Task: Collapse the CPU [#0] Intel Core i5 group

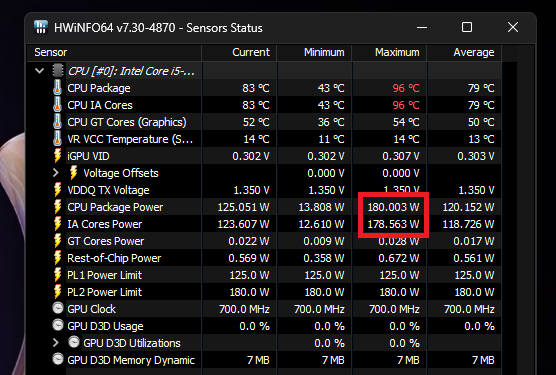Action: pyautogui.click(x=39, y=71)
